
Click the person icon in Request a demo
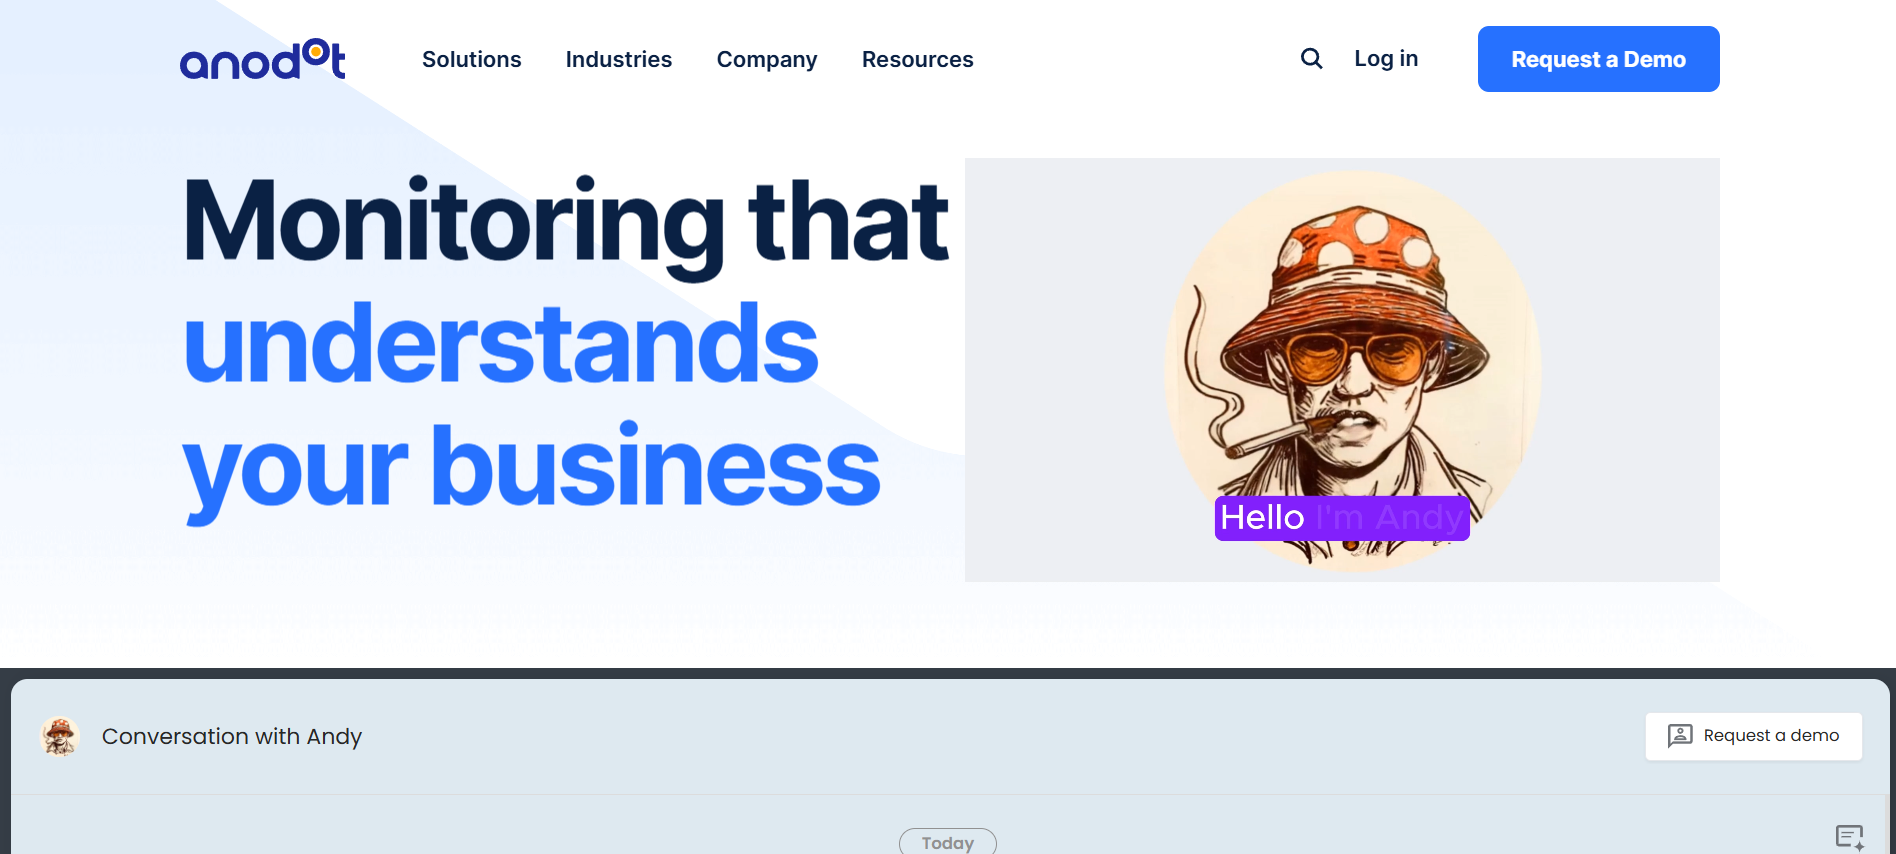[x=1680, y=736]
